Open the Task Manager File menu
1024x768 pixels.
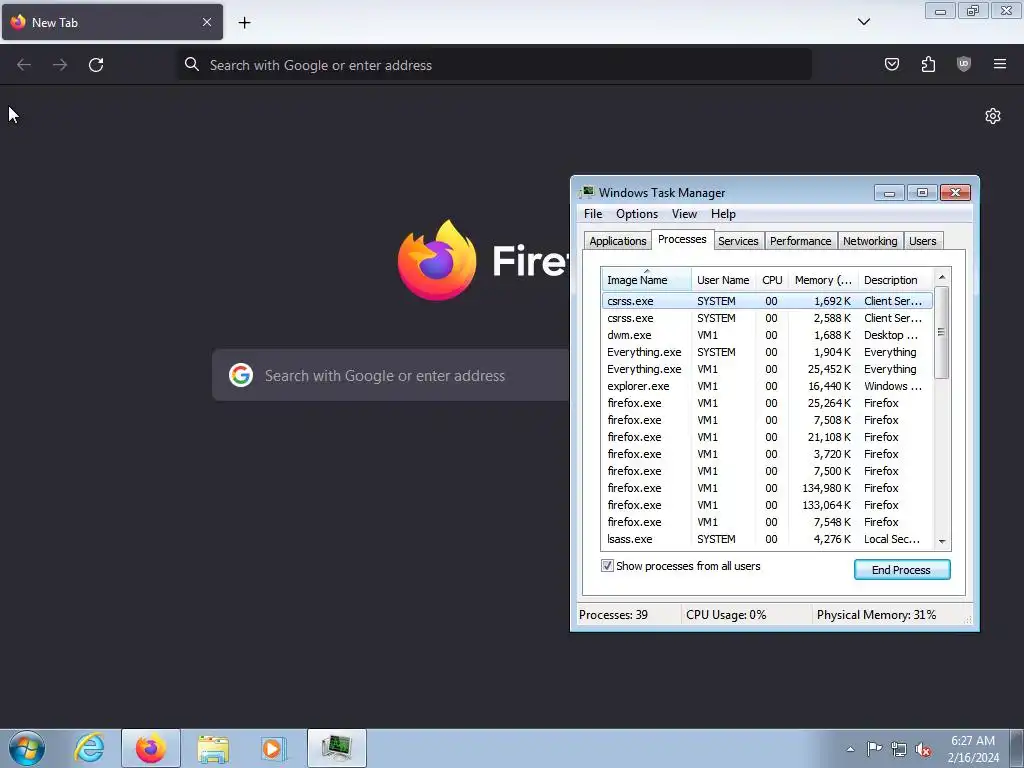pos(593,214)
